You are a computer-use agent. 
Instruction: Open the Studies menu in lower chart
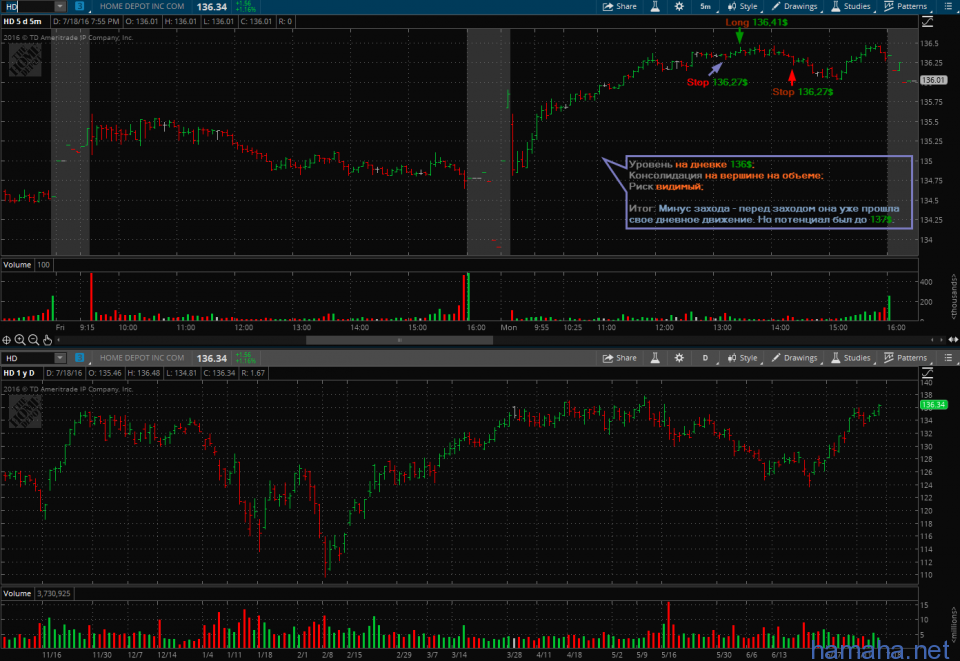[851, 358]
